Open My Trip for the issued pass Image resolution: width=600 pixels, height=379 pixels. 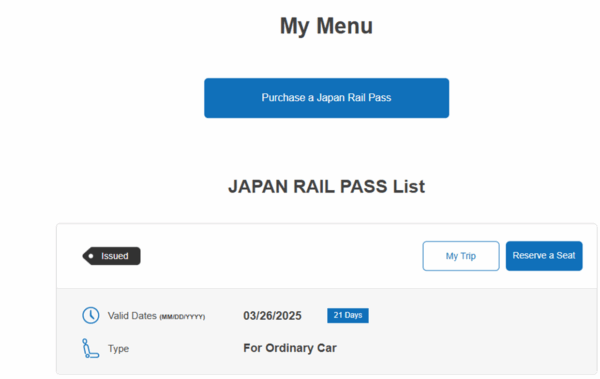coord(461,256)
